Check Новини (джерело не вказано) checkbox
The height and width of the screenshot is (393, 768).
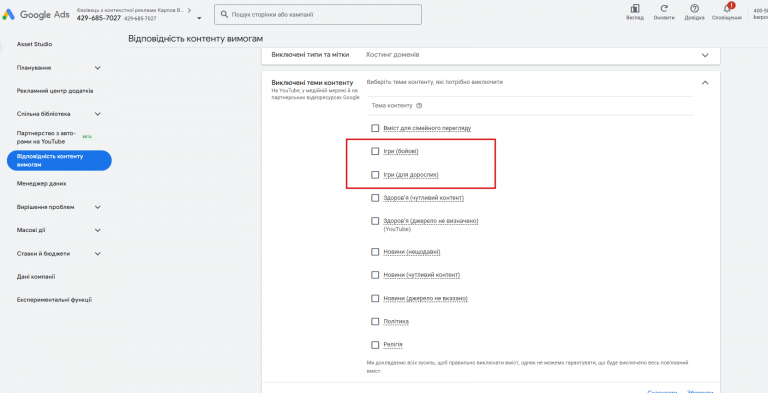375,298
